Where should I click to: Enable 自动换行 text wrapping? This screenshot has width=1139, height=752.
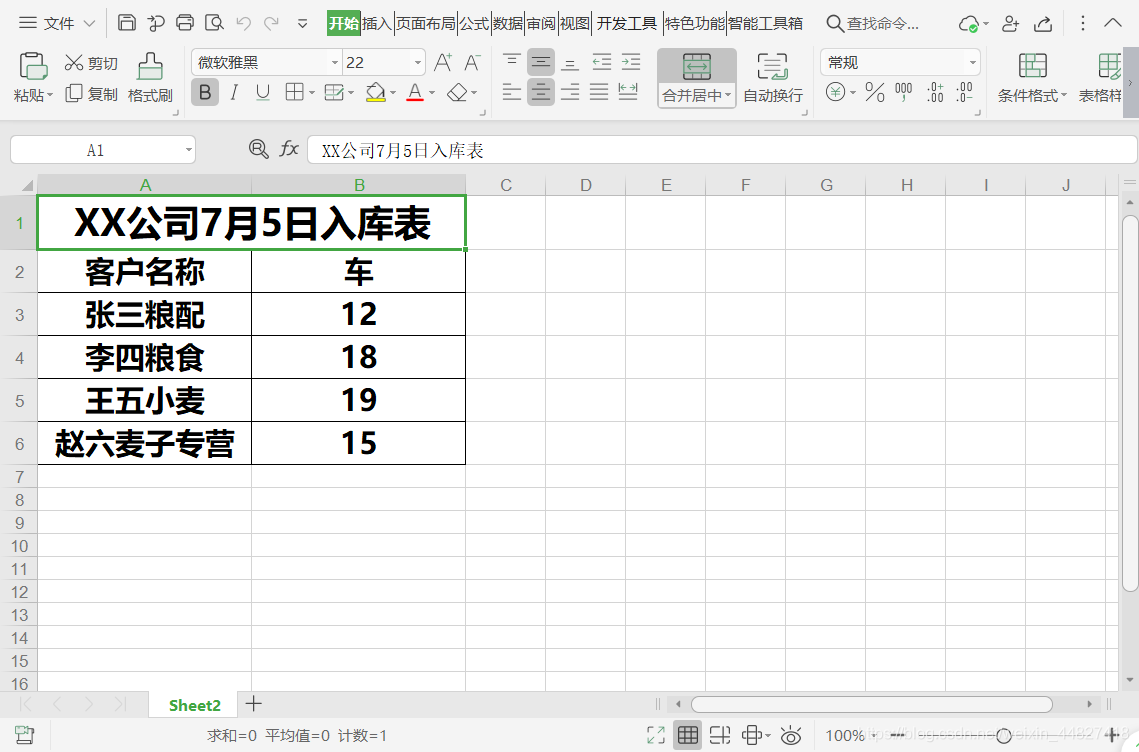coord(771,78)
